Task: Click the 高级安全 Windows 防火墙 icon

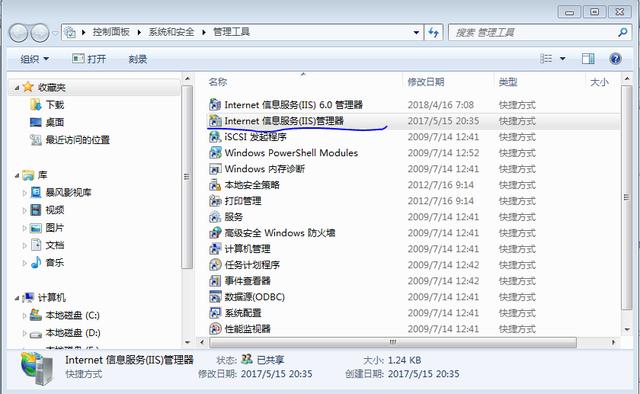Action: (x=215, y=233)
